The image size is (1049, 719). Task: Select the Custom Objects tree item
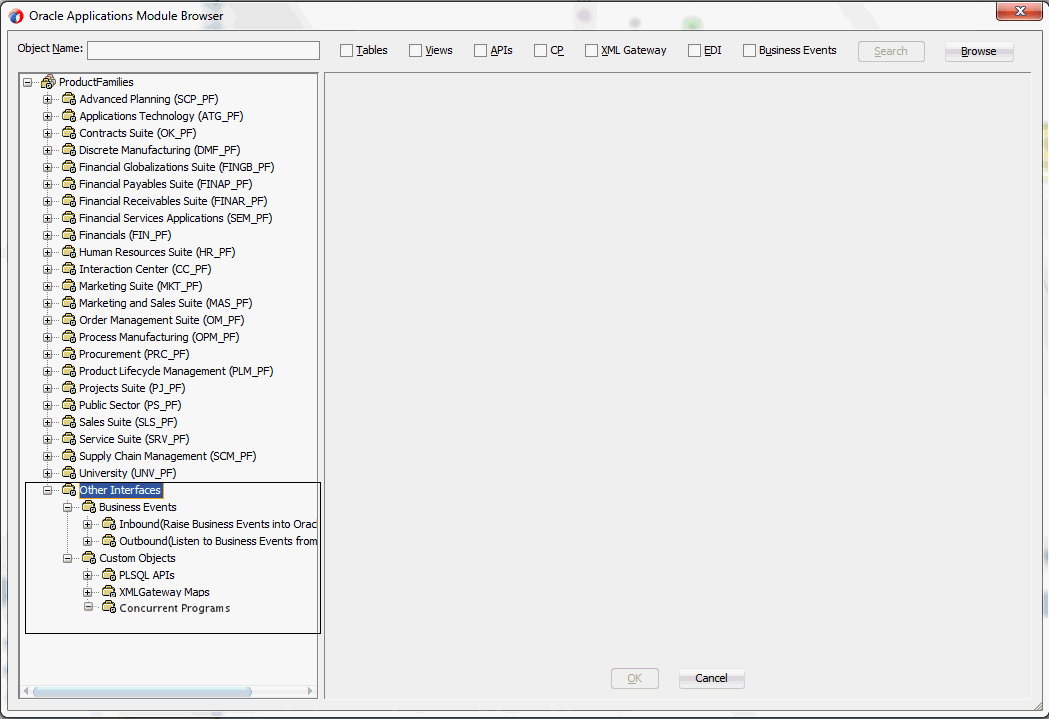(137, 558)
